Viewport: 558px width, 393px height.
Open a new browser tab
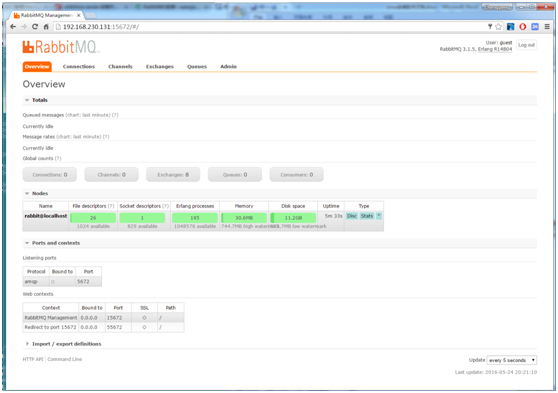(x=91, y=15)
